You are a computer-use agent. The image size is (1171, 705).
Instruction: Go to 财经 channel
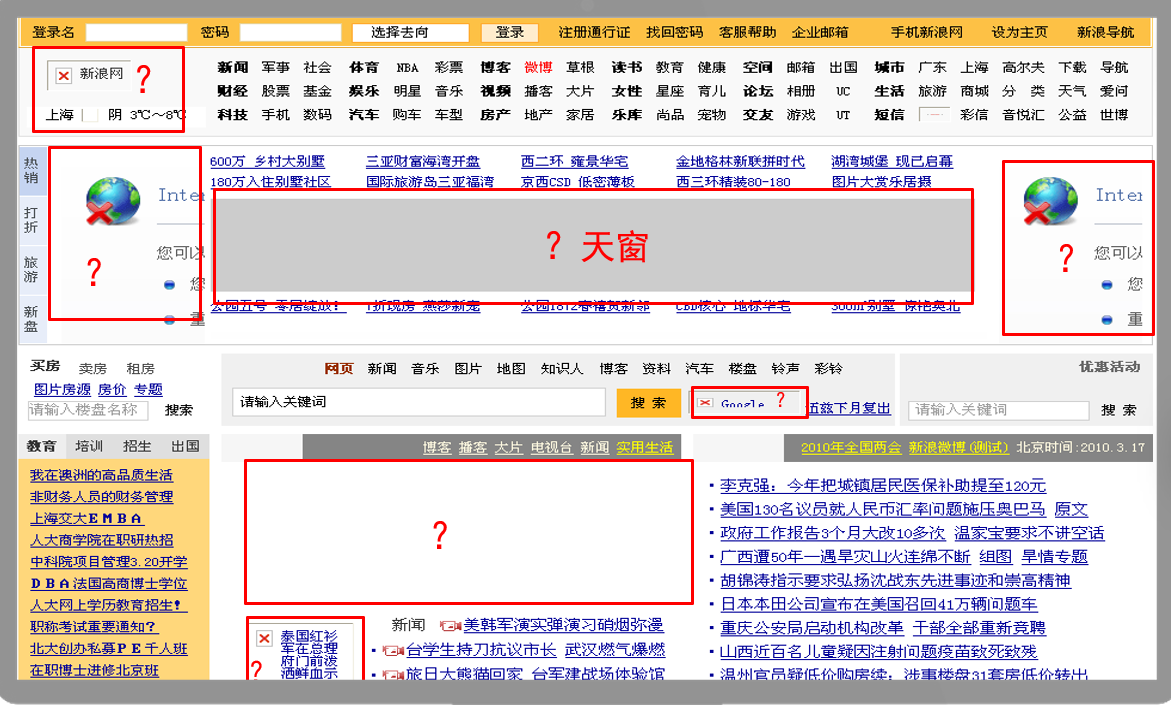[232, 91]
